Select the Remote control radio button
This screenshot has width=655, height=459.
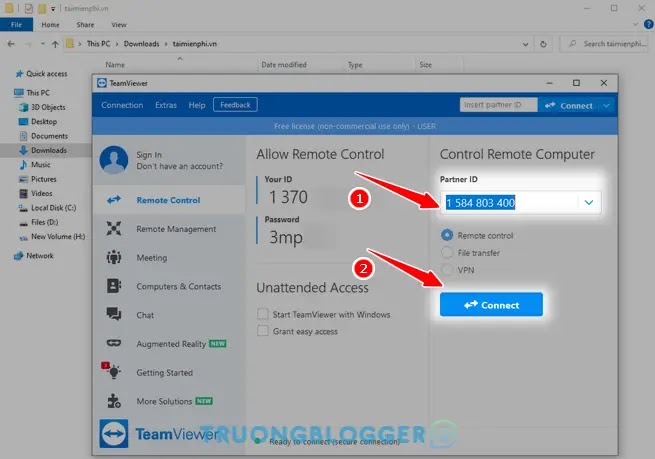[x=447, y=235]
